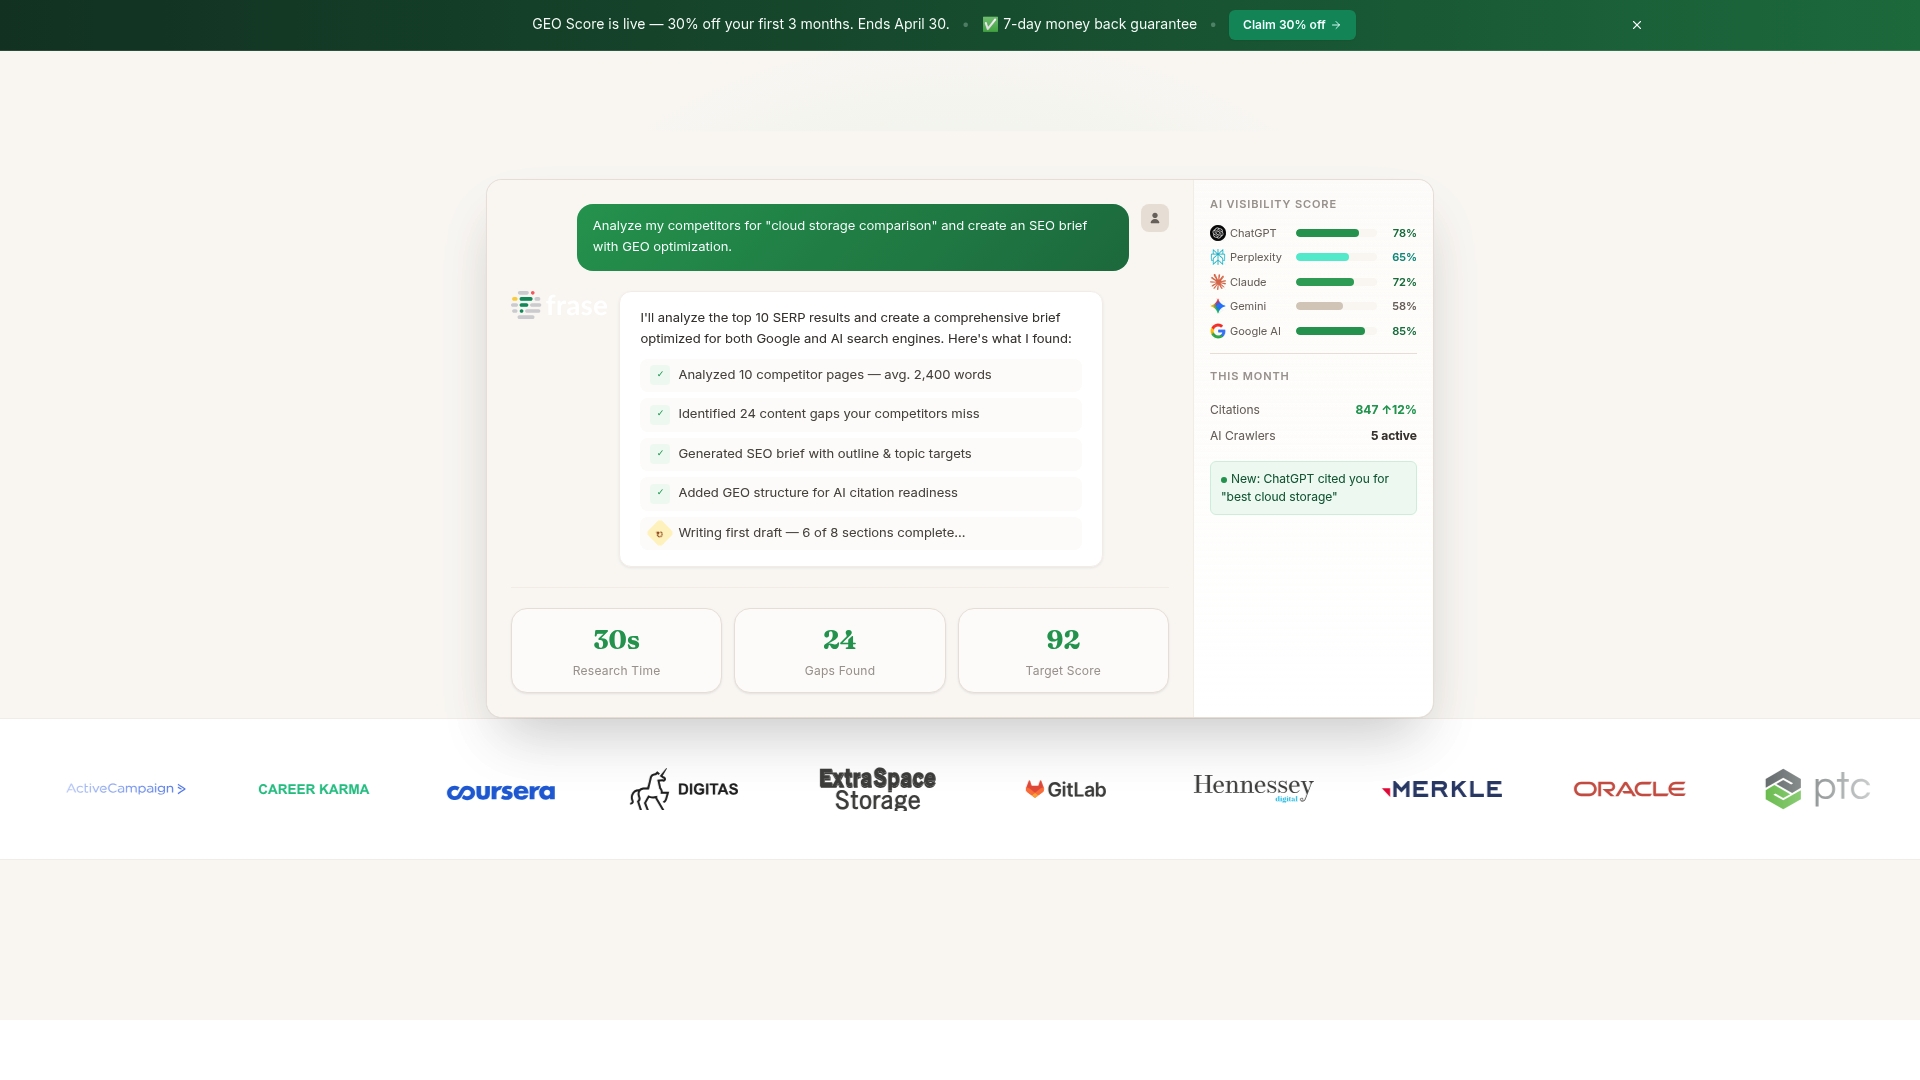Click the Coursera logo
Image resolution: width=1920 pixels, height=1080 pixels.
click(x=500, y=791)
